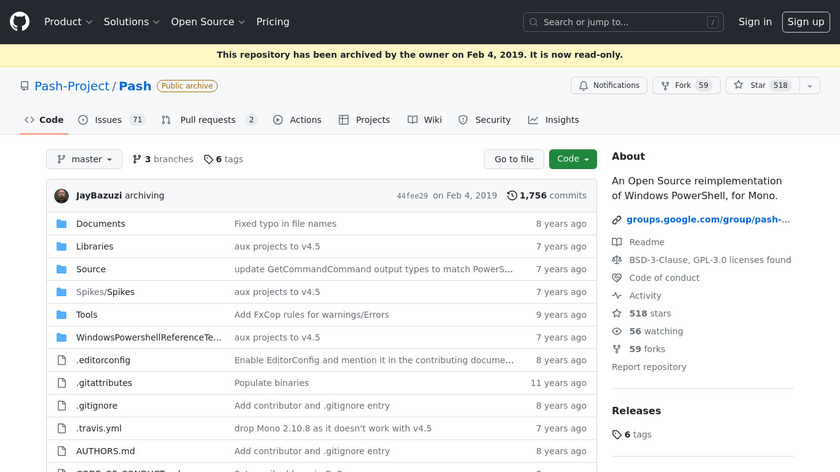Click the Go to file button

514,159
